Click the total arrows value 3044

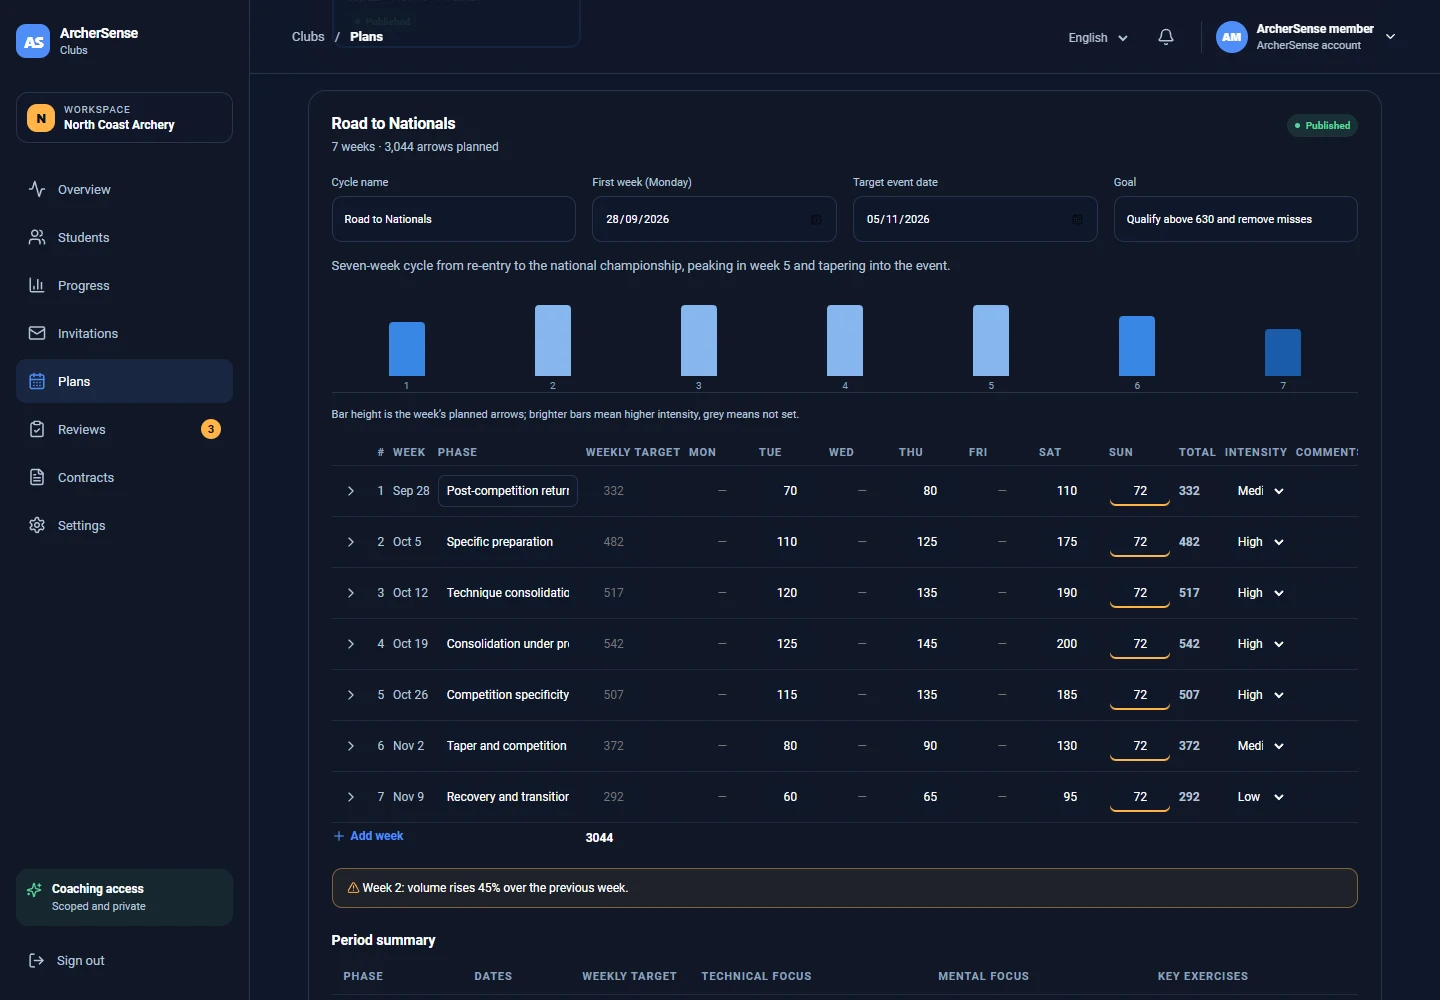pyautogui.click(x=599, y=838)
